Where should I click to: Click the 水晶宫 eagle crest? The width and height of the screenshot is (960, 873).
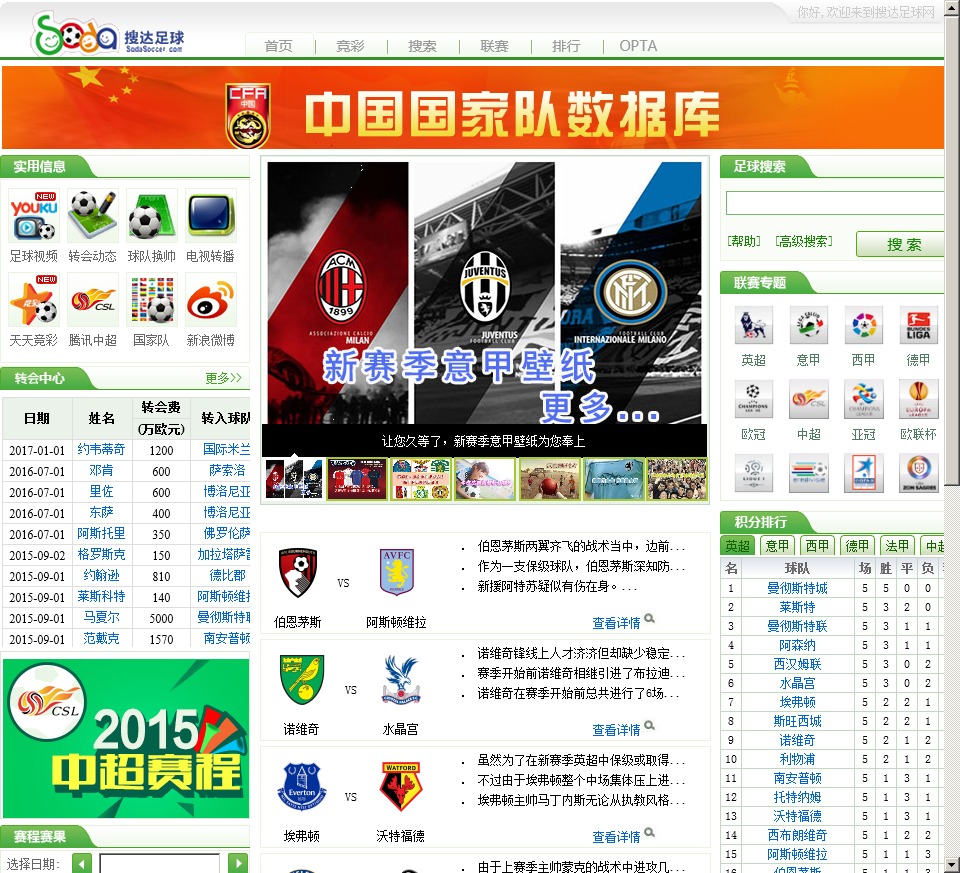[400, 680]
